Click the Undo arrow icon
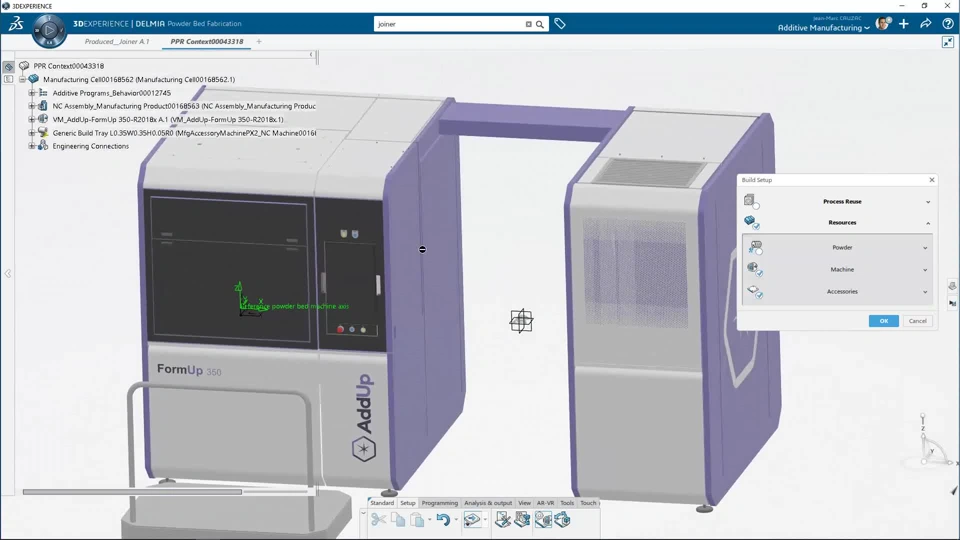 [443, 520]
